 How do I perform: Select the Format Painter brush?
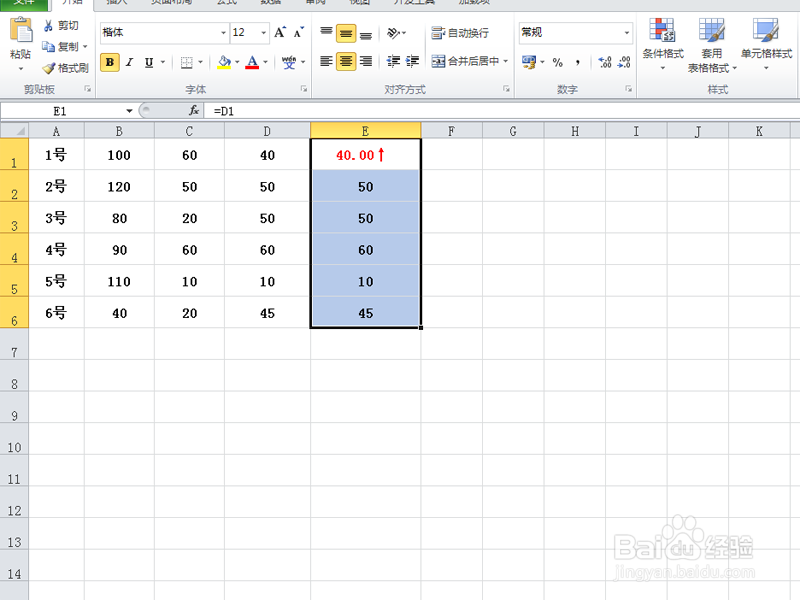[x=65, y=68]
